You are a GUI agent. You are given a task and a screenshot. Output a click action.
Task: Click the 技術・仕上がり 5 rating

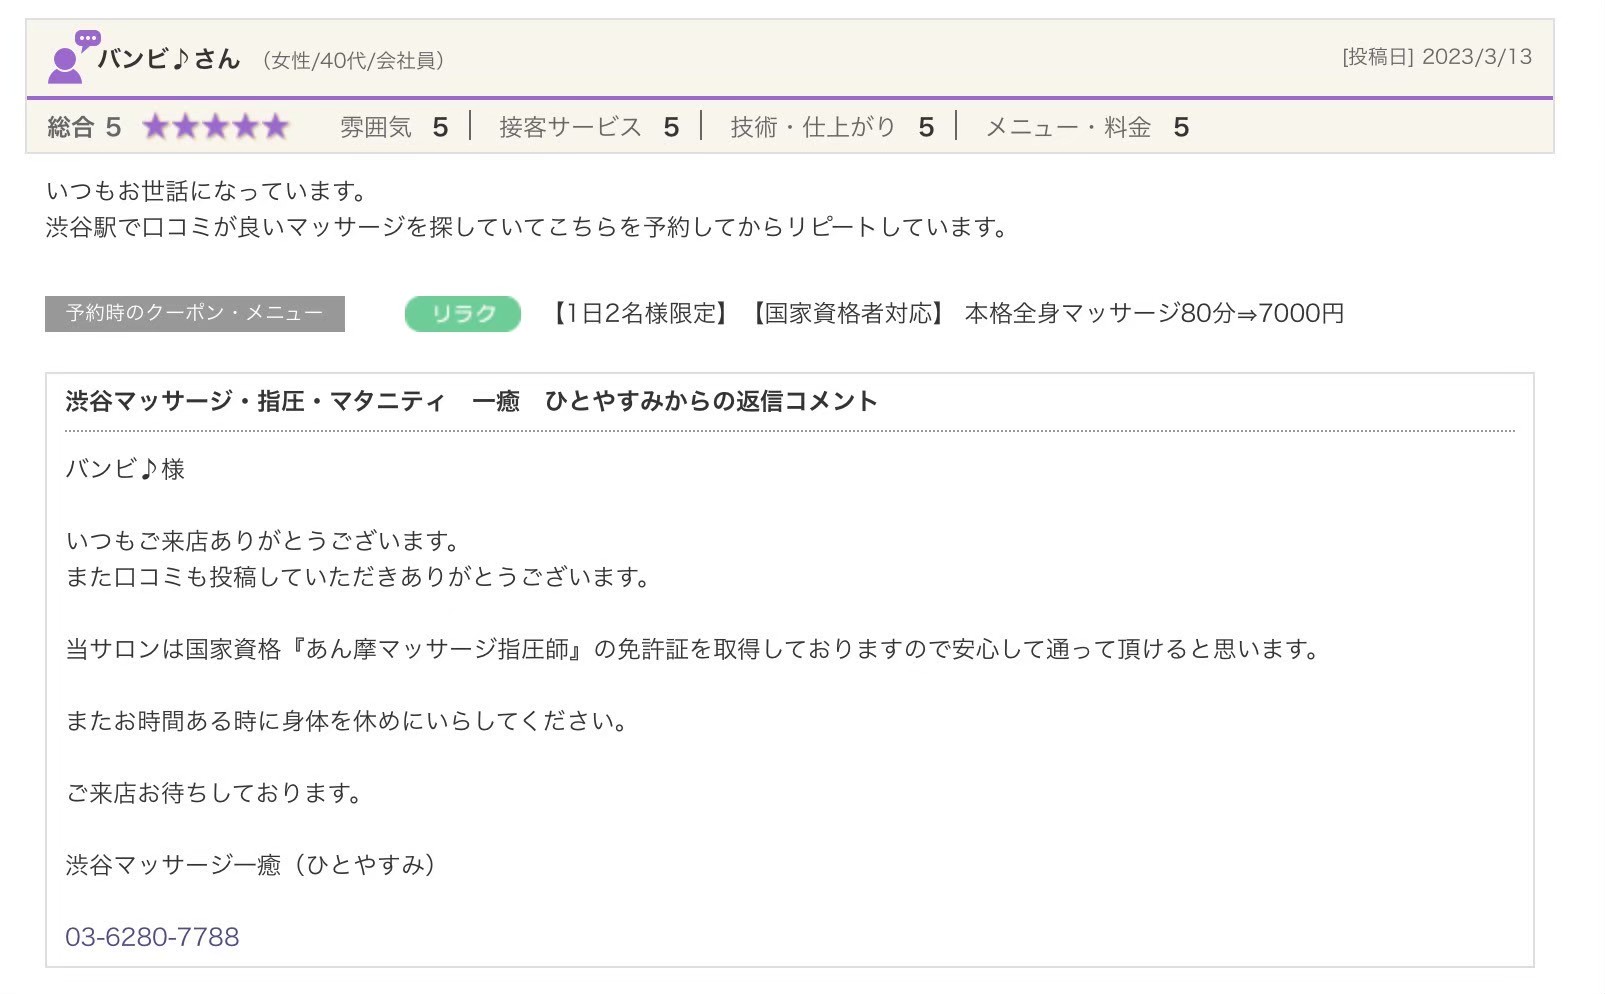(832, 127)
